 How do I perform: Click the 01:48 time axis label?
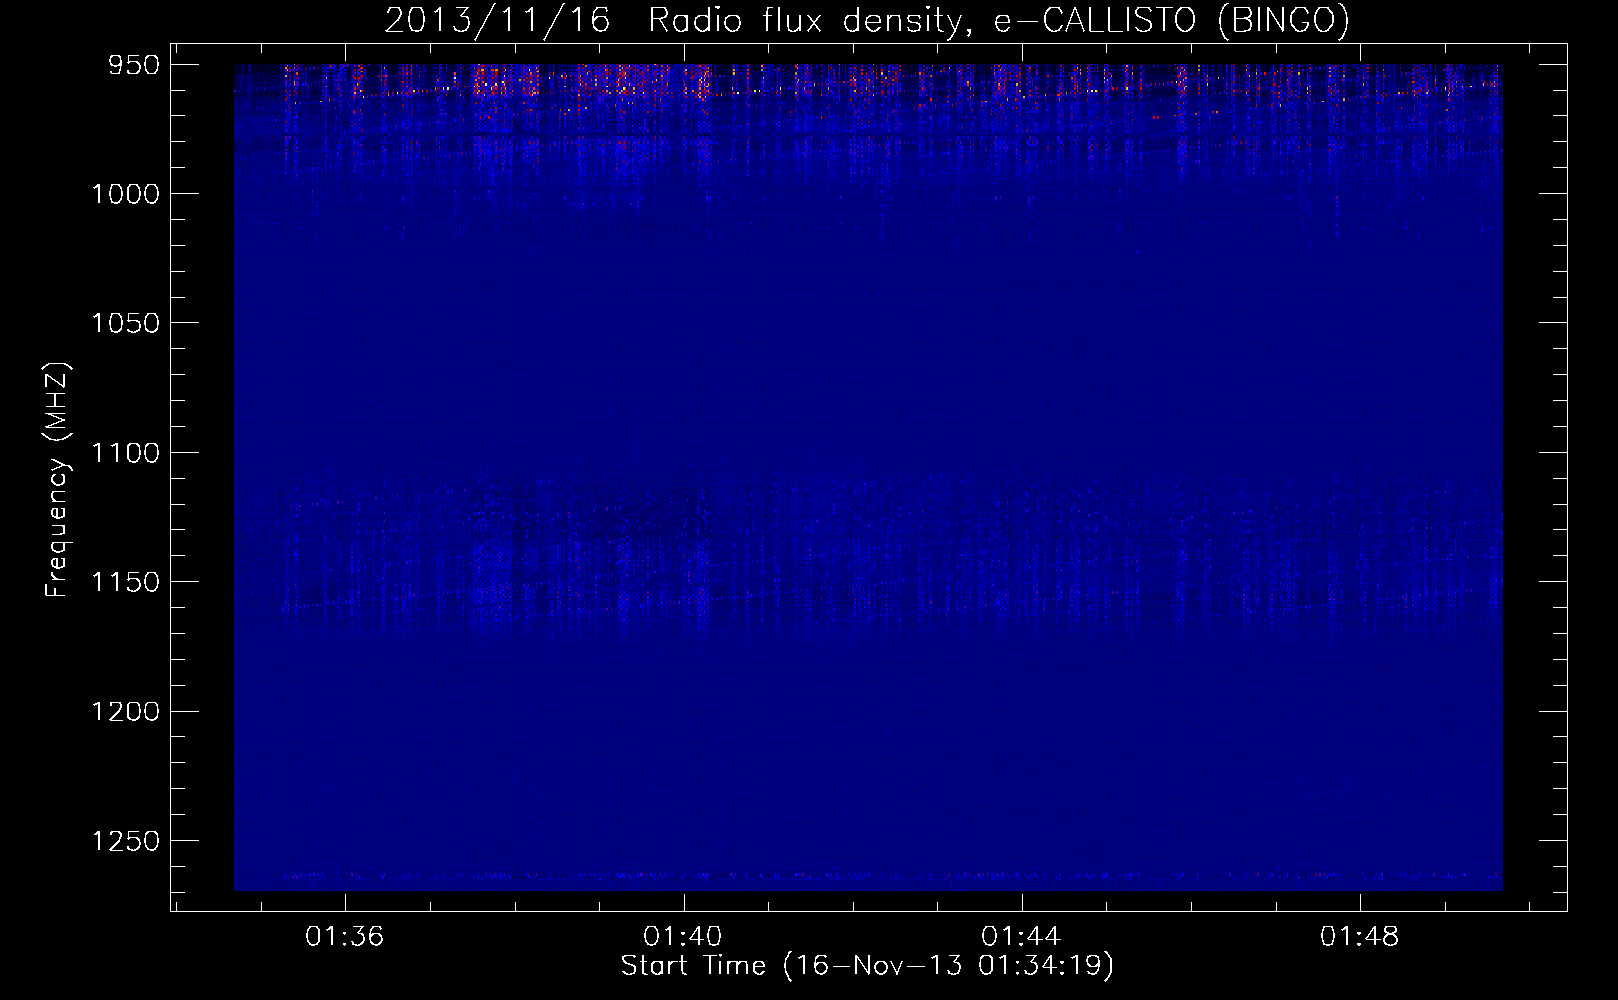pos(1359,937)
